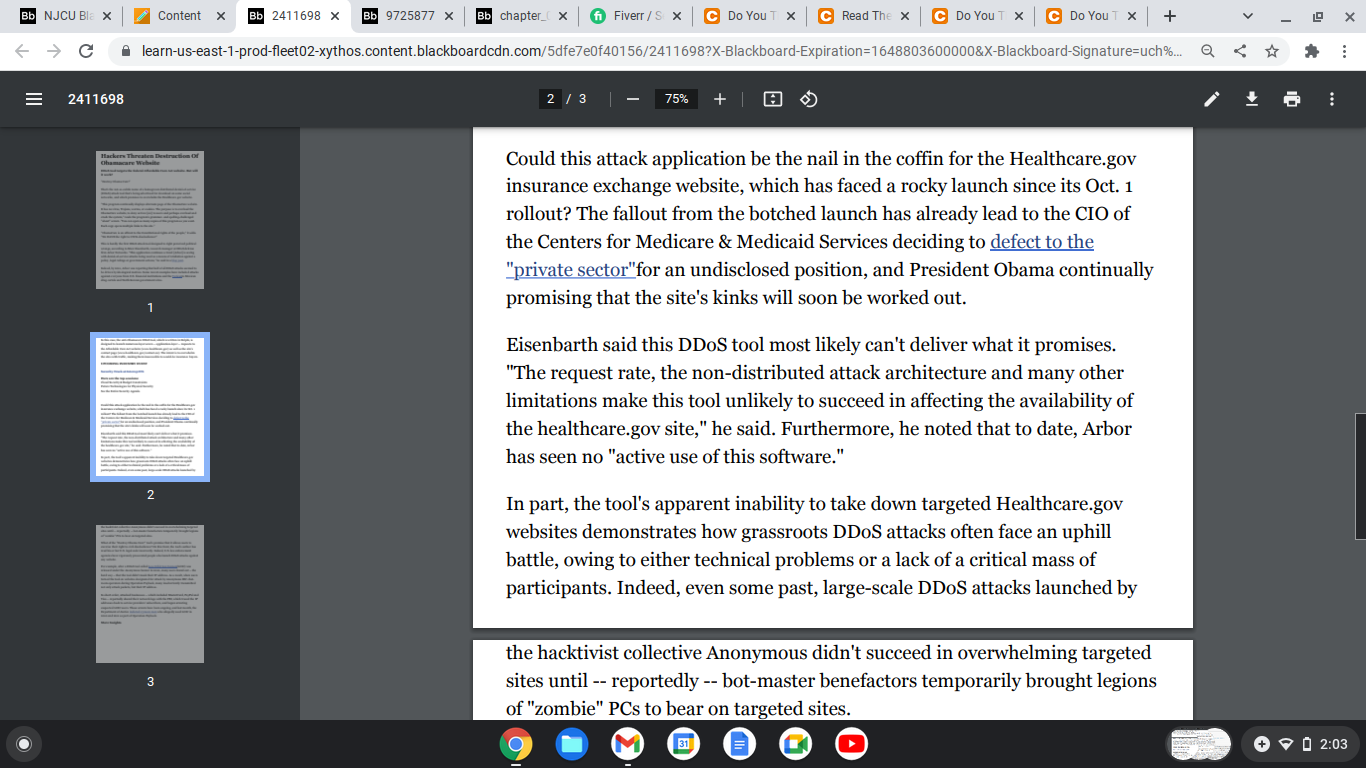
Task: Launch Google Meet from the shelf
Action: [795, 744]
